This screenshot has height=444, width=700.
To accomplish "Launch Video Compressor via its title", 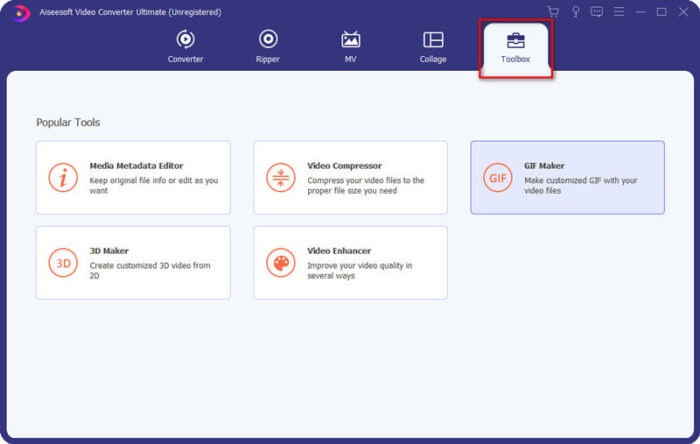I will (344, 166).
